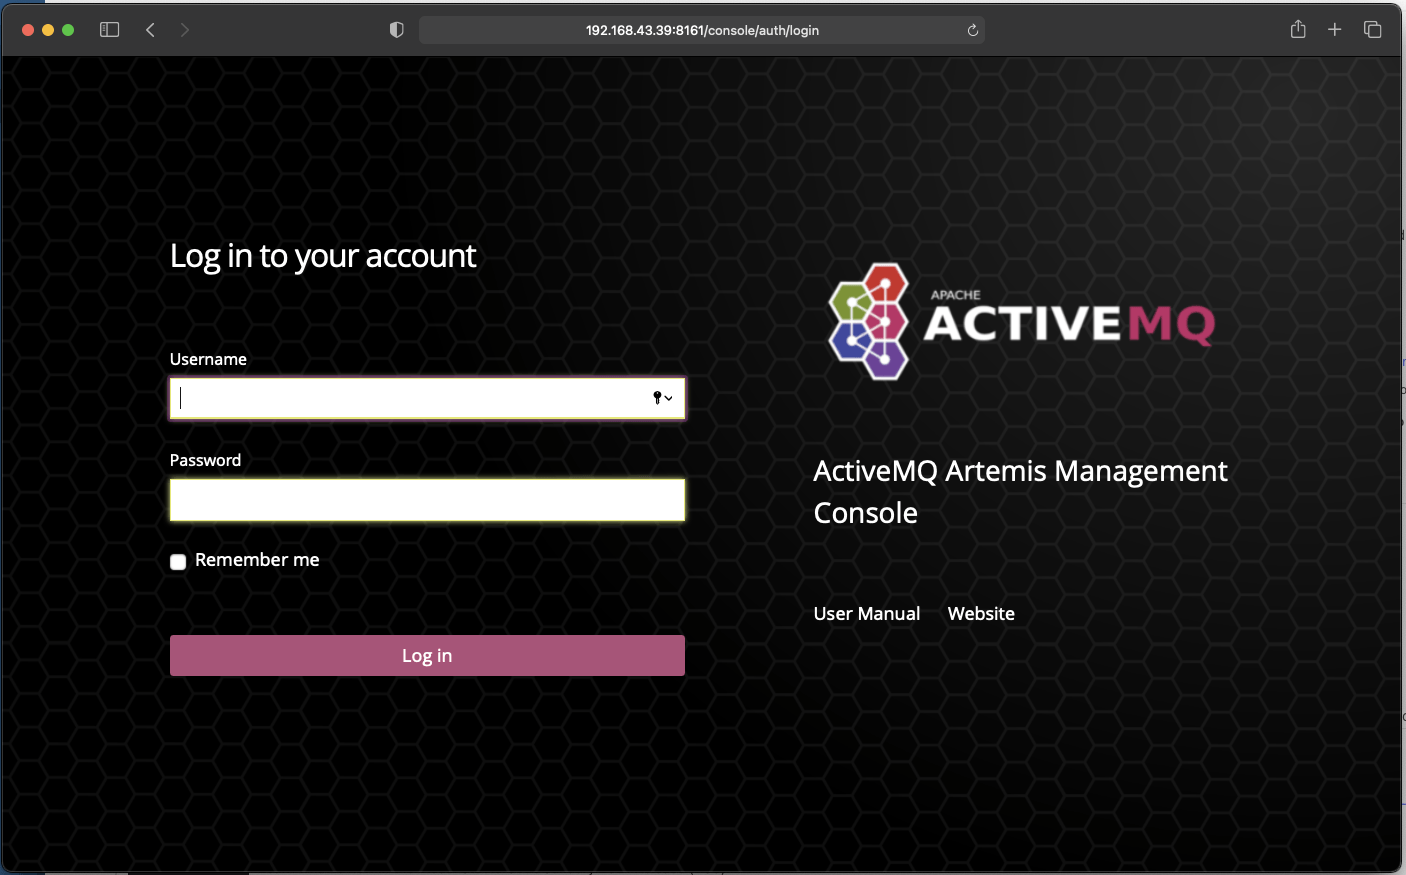Go back using the back arrow

click(x=150, y=30)
